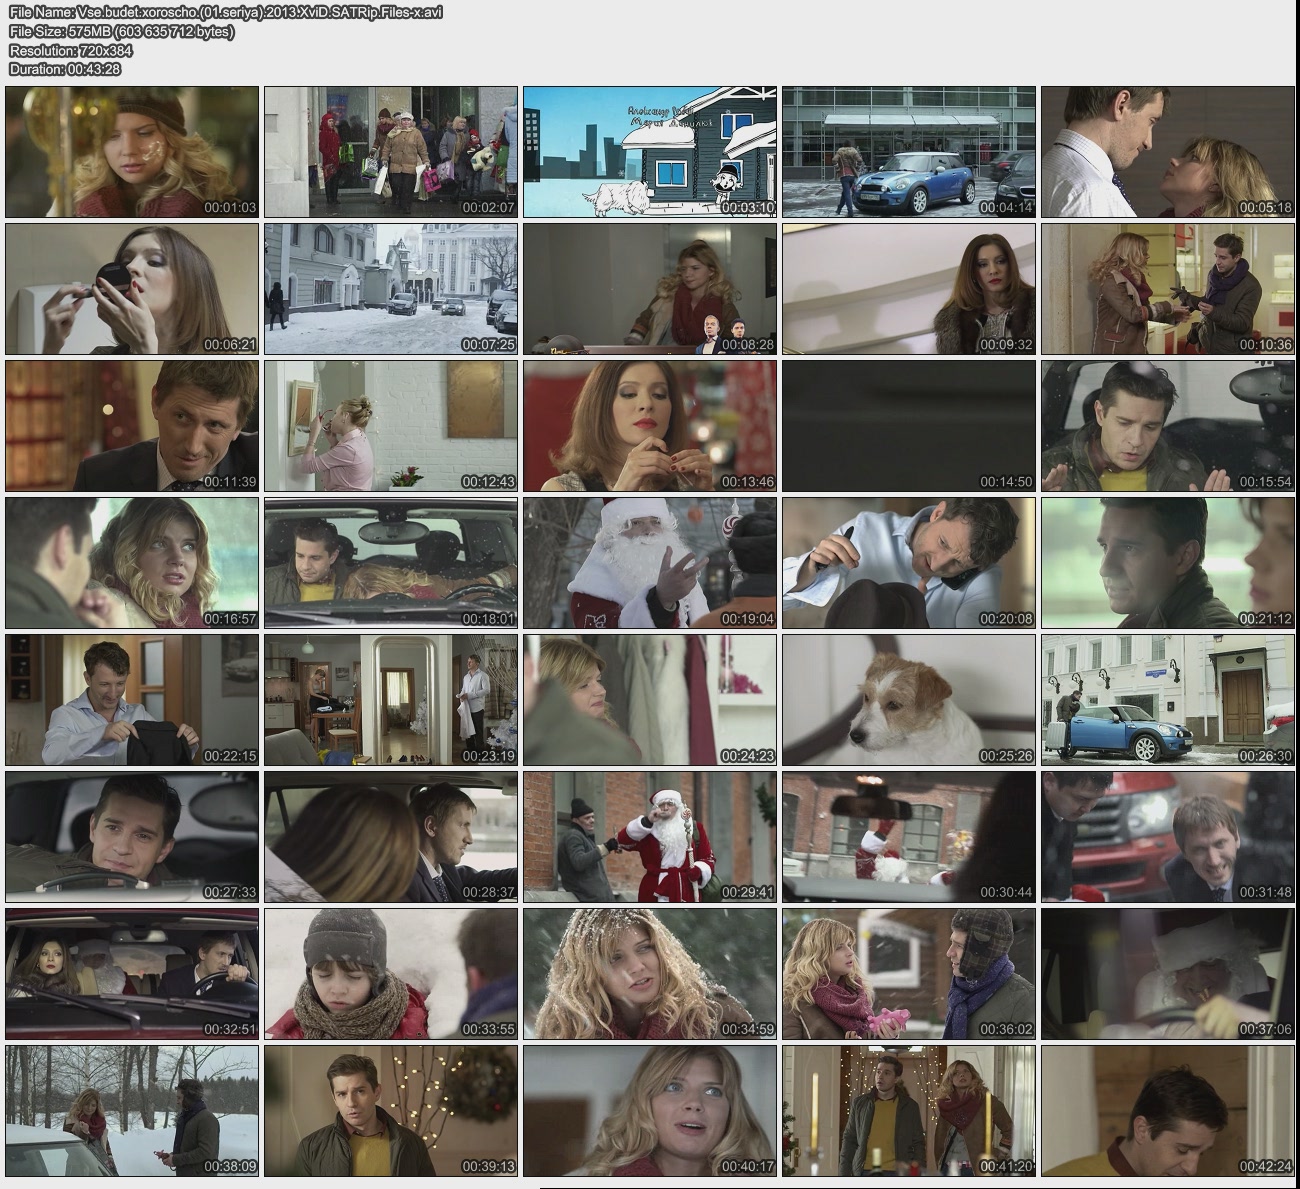Click the Resolution 720x384 text
1300x1189 pixels.
[70, 50]
